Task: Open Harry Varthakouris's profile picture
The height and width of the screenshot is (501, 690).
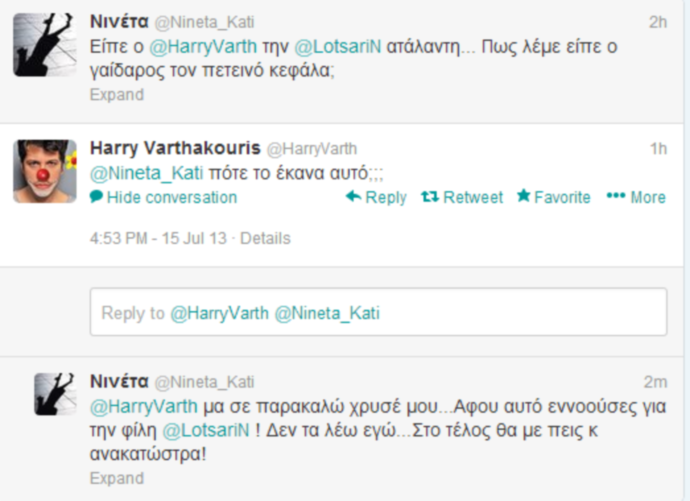Action: tap(45, 171)
